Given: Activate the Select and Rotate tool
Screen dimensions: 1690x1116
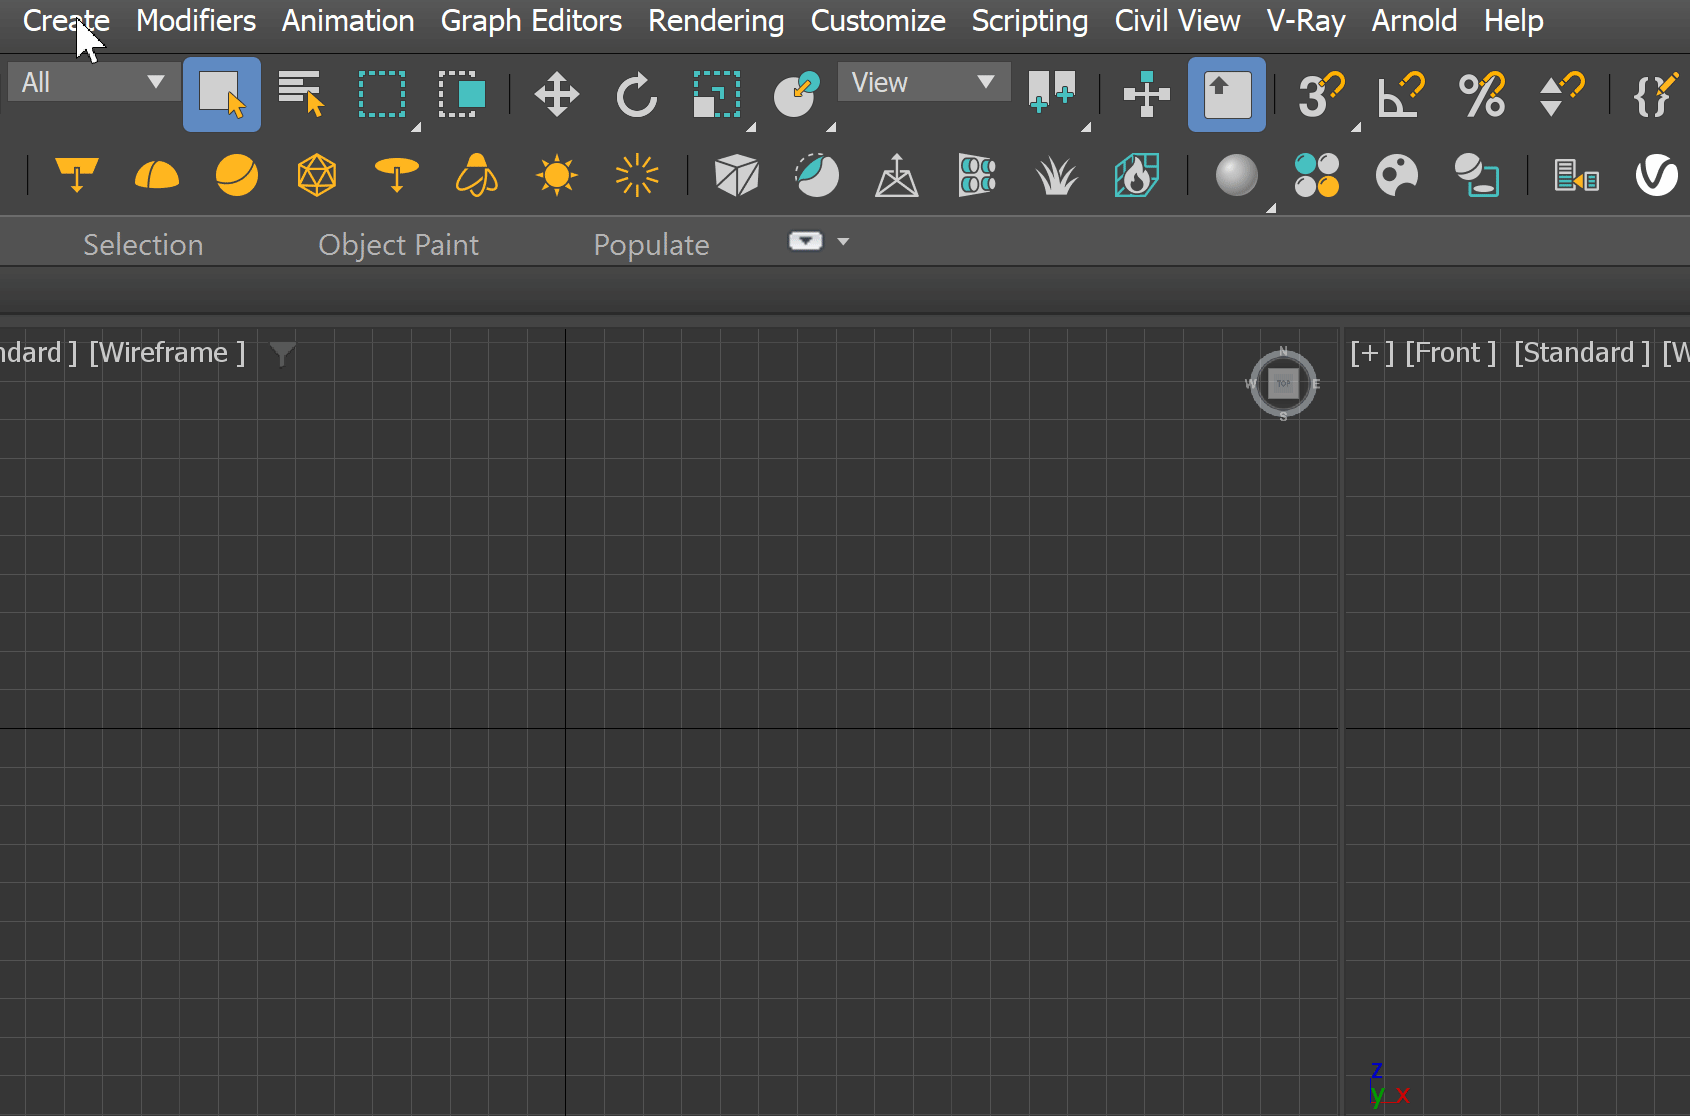Looking at the screenshot, I should tap(636, 94).
